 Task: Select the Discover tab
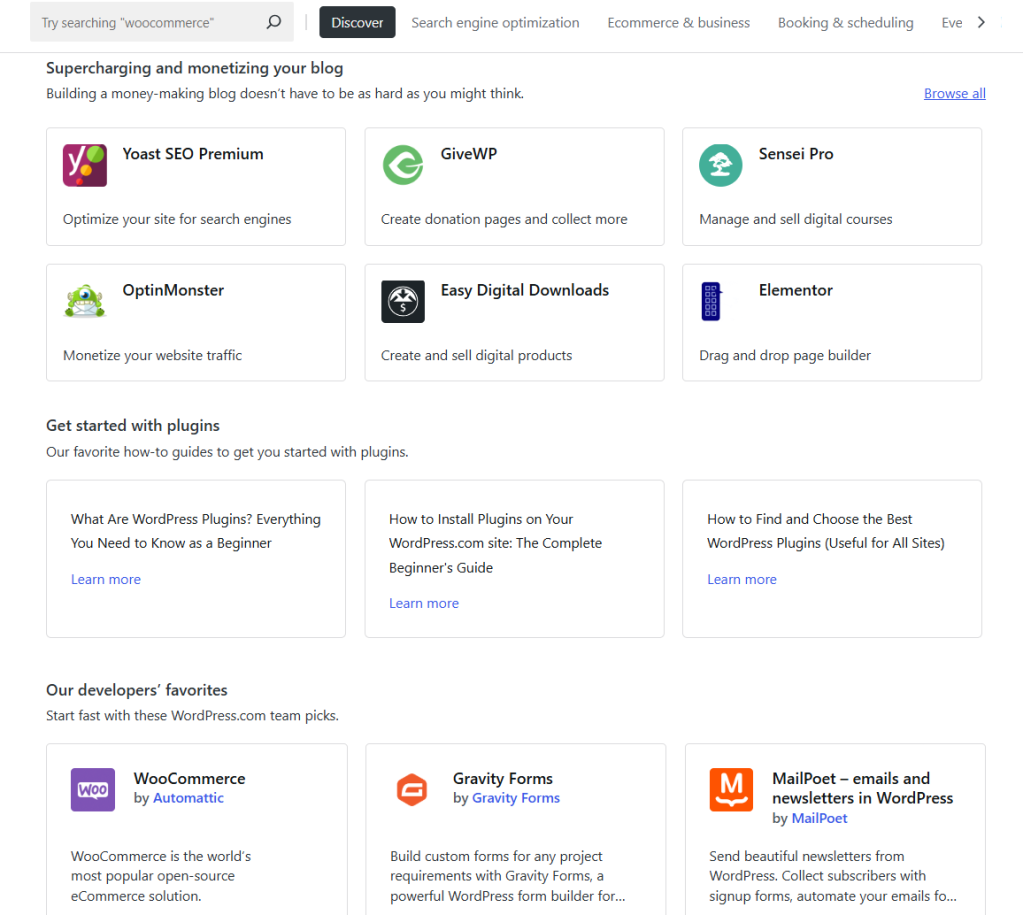(357, 22)
